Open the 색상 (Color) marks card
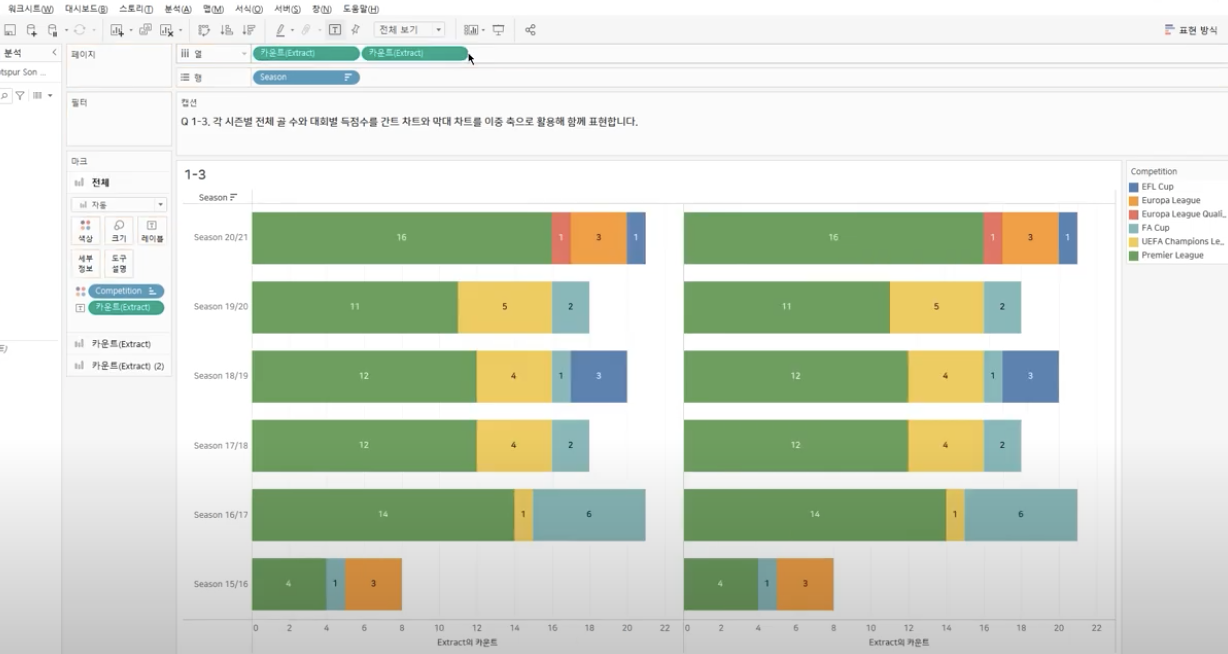This screenshot has width=1228, height=654. tap(85, 231)
